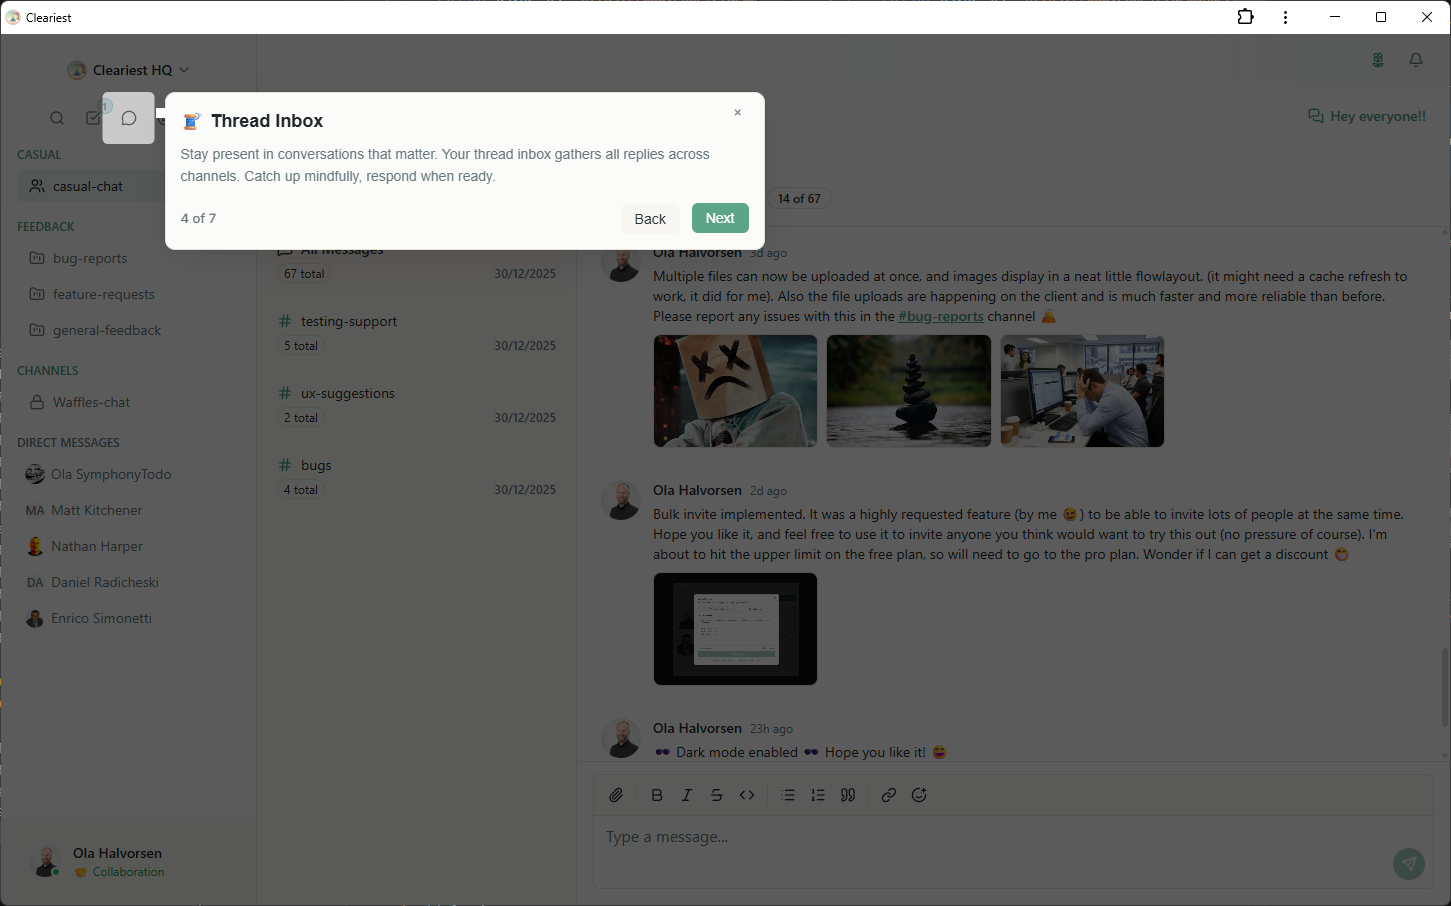Viewport: 1451px width, 906px height.
Task: Click the message list vertical scrollbar
Action: (x=1444, y=687)
